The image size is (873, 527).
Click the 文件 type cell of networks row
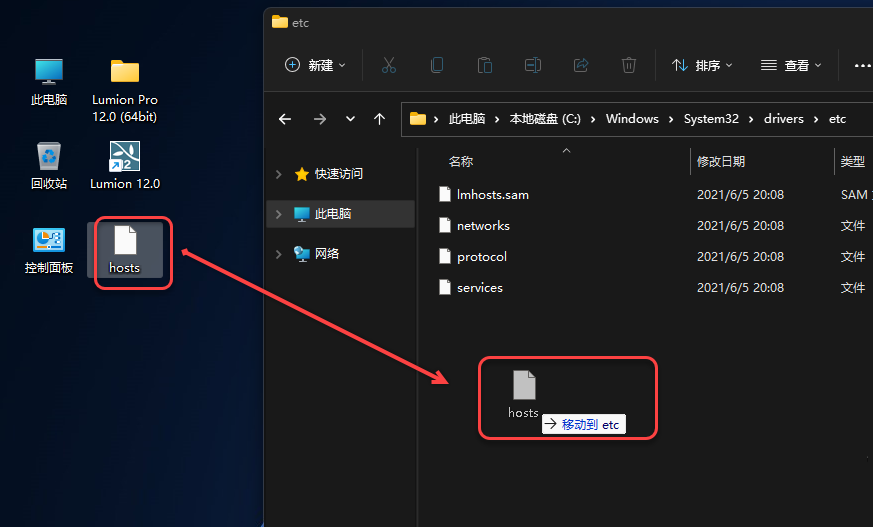(x=852, y=225)
